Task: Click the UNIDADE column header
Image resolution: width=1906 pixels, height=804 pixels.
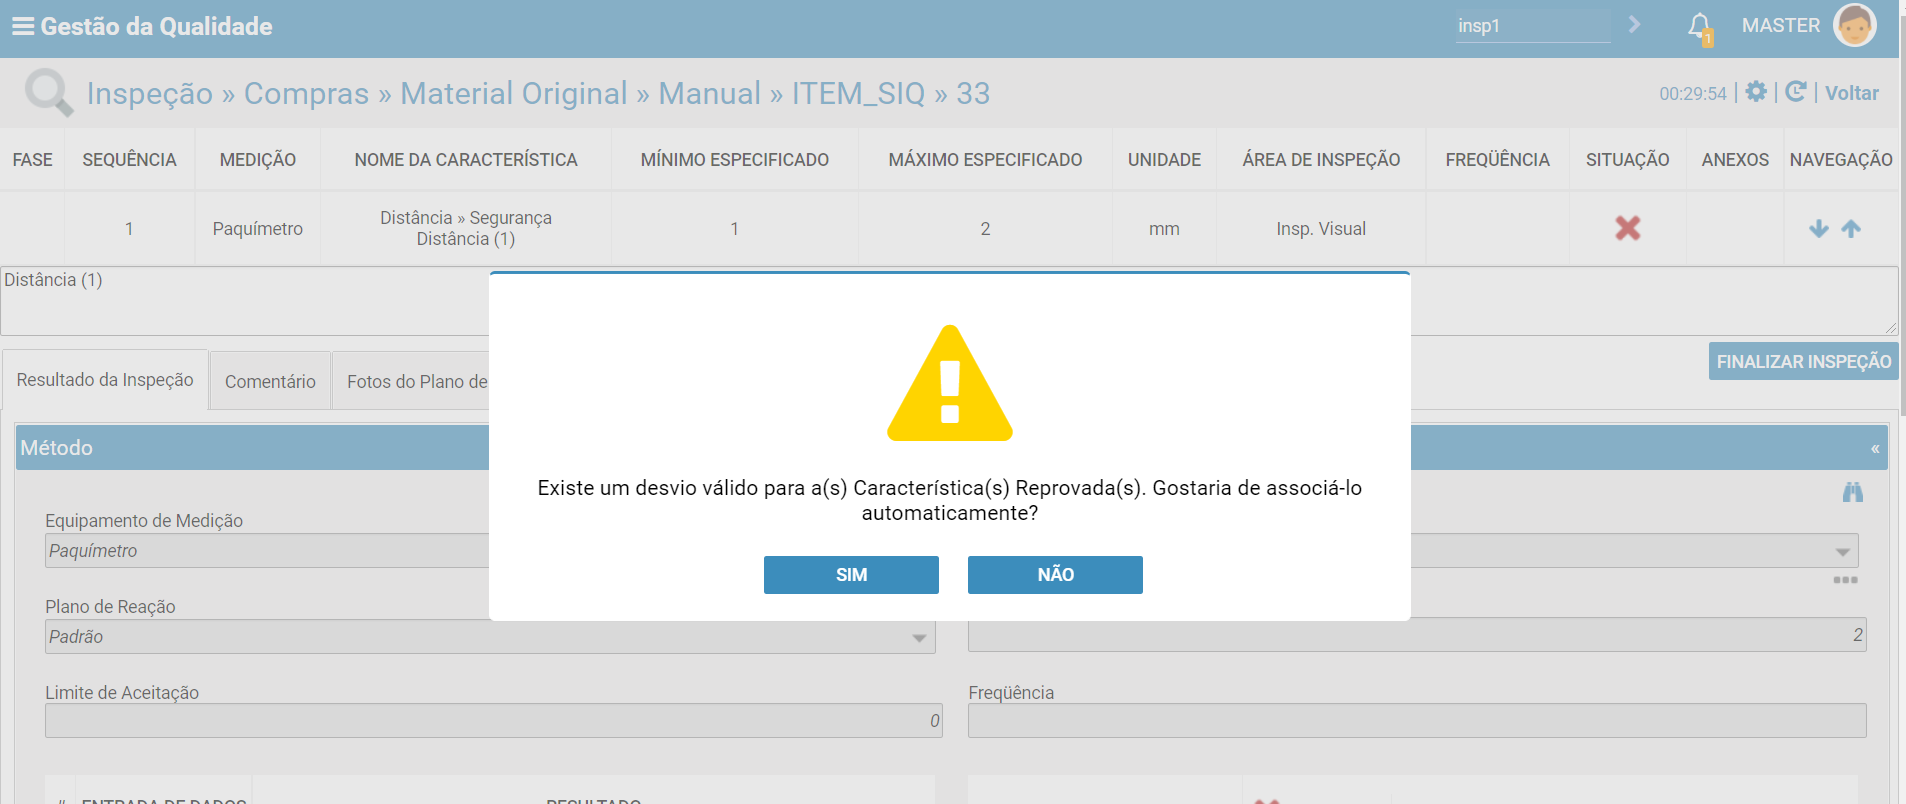Action: 1164,160
